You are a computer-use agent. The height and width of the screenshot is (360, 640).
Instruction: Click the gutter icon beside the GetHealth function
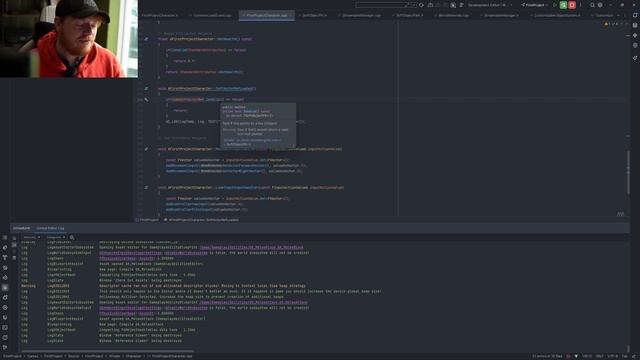pyautogui.click(x=146, y=39)
